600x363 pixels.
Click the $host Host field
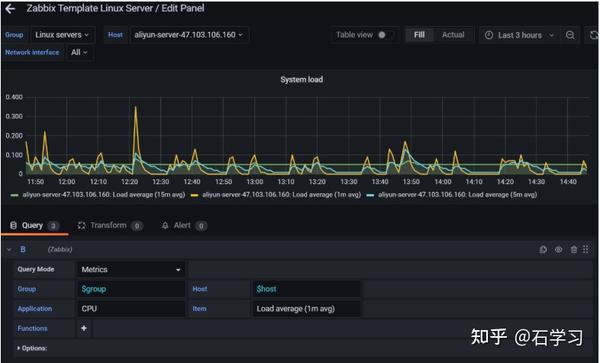306,289
